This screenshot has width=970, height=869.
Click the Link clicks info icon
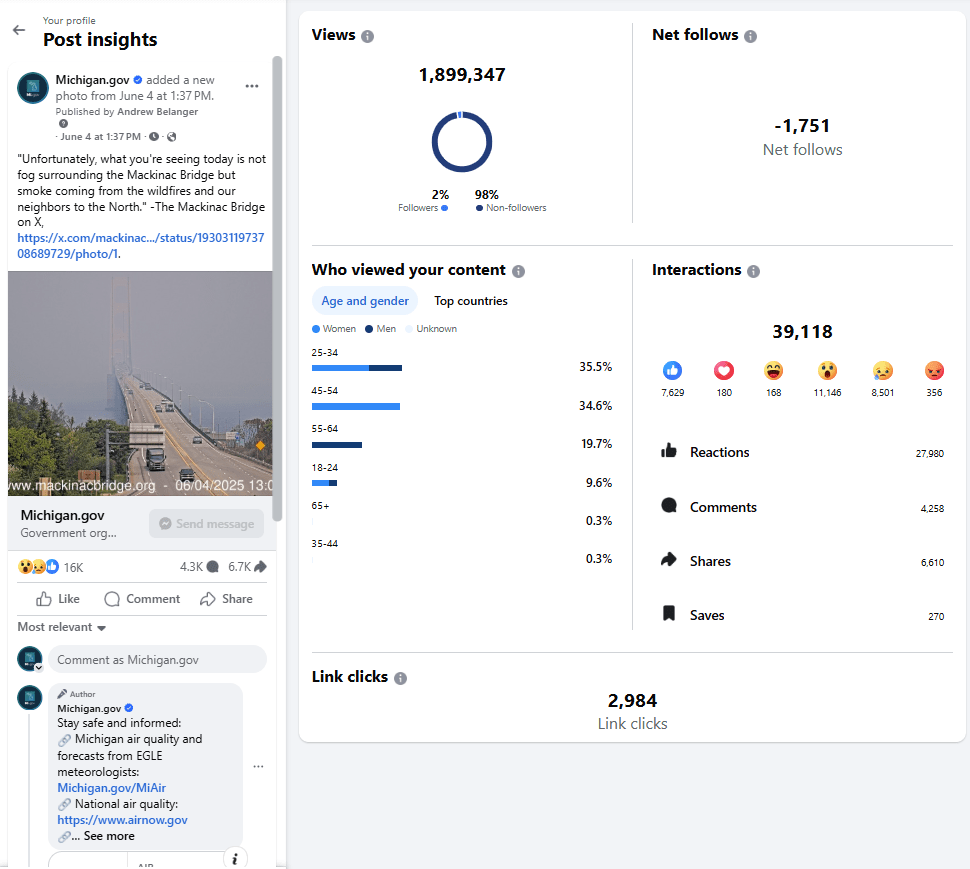tap(401, 677)
